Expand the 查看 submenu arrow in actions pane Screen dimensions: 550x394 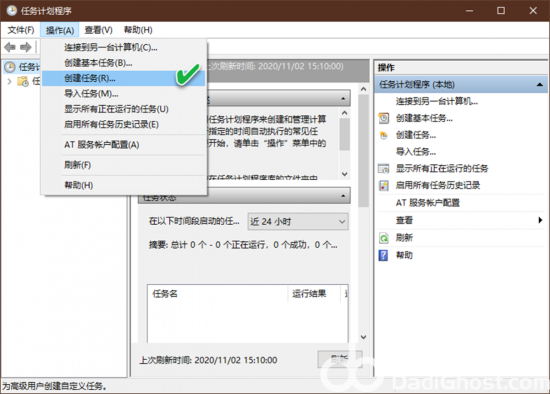540,220
